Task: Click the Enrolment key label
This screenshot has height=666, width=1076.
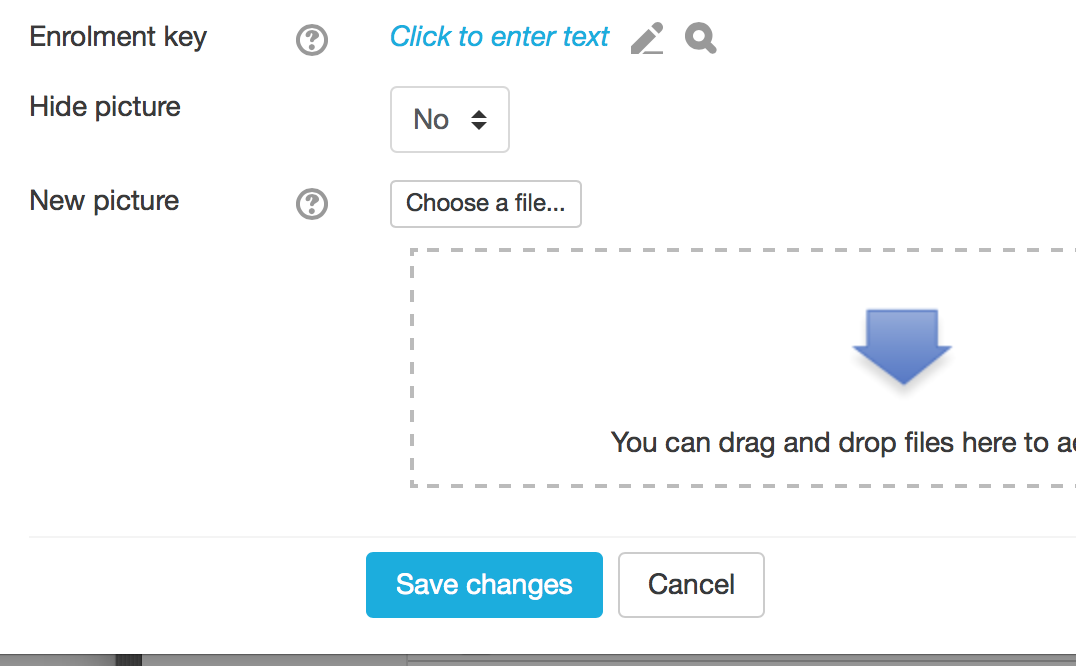Action: point(118,37)
